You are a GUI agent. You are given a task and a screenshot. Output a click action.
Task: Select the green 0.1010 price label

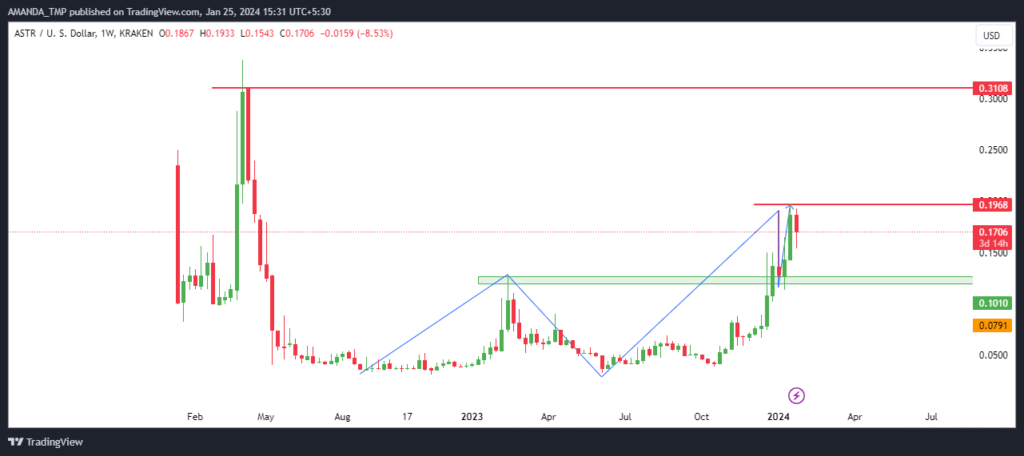[992, 303]
